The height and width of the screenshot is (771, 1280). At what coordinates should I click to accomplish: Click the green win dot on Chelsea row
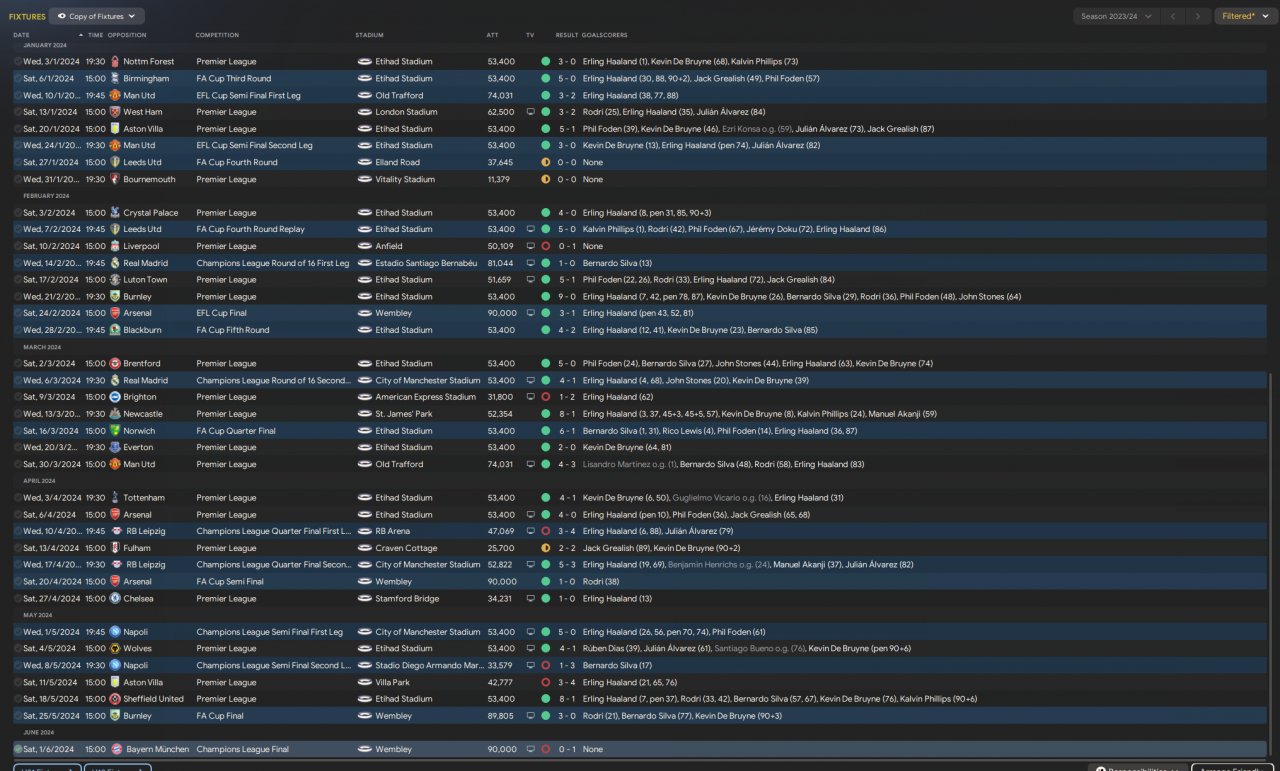point(546,599)
